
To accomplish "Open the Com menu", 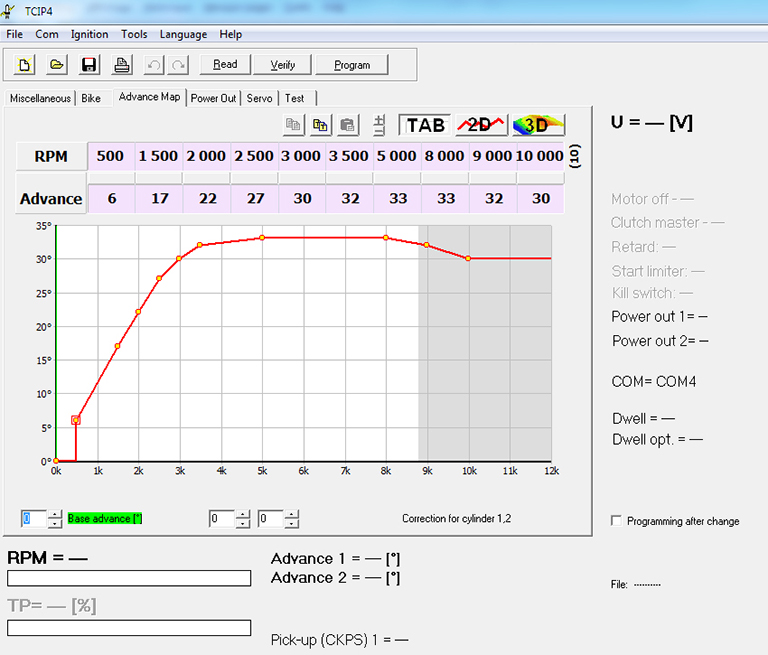I will 47,34.
